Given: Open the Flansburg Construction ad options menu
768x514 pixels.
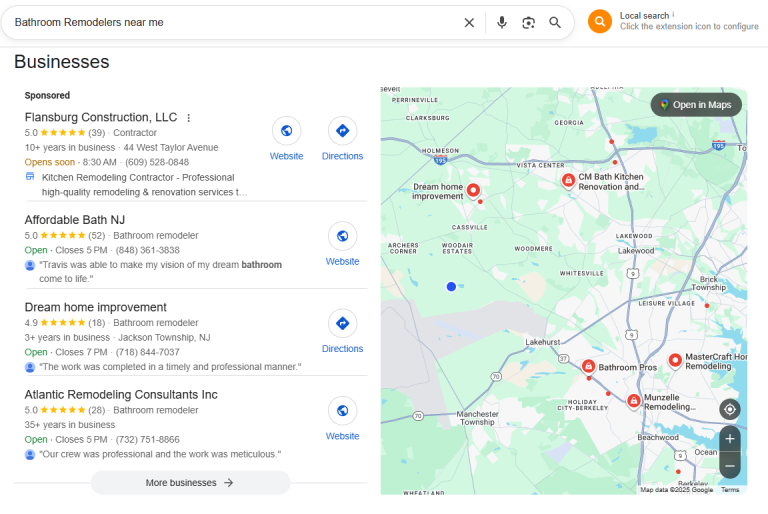Looking at the screenshot, I should [188, 118].
